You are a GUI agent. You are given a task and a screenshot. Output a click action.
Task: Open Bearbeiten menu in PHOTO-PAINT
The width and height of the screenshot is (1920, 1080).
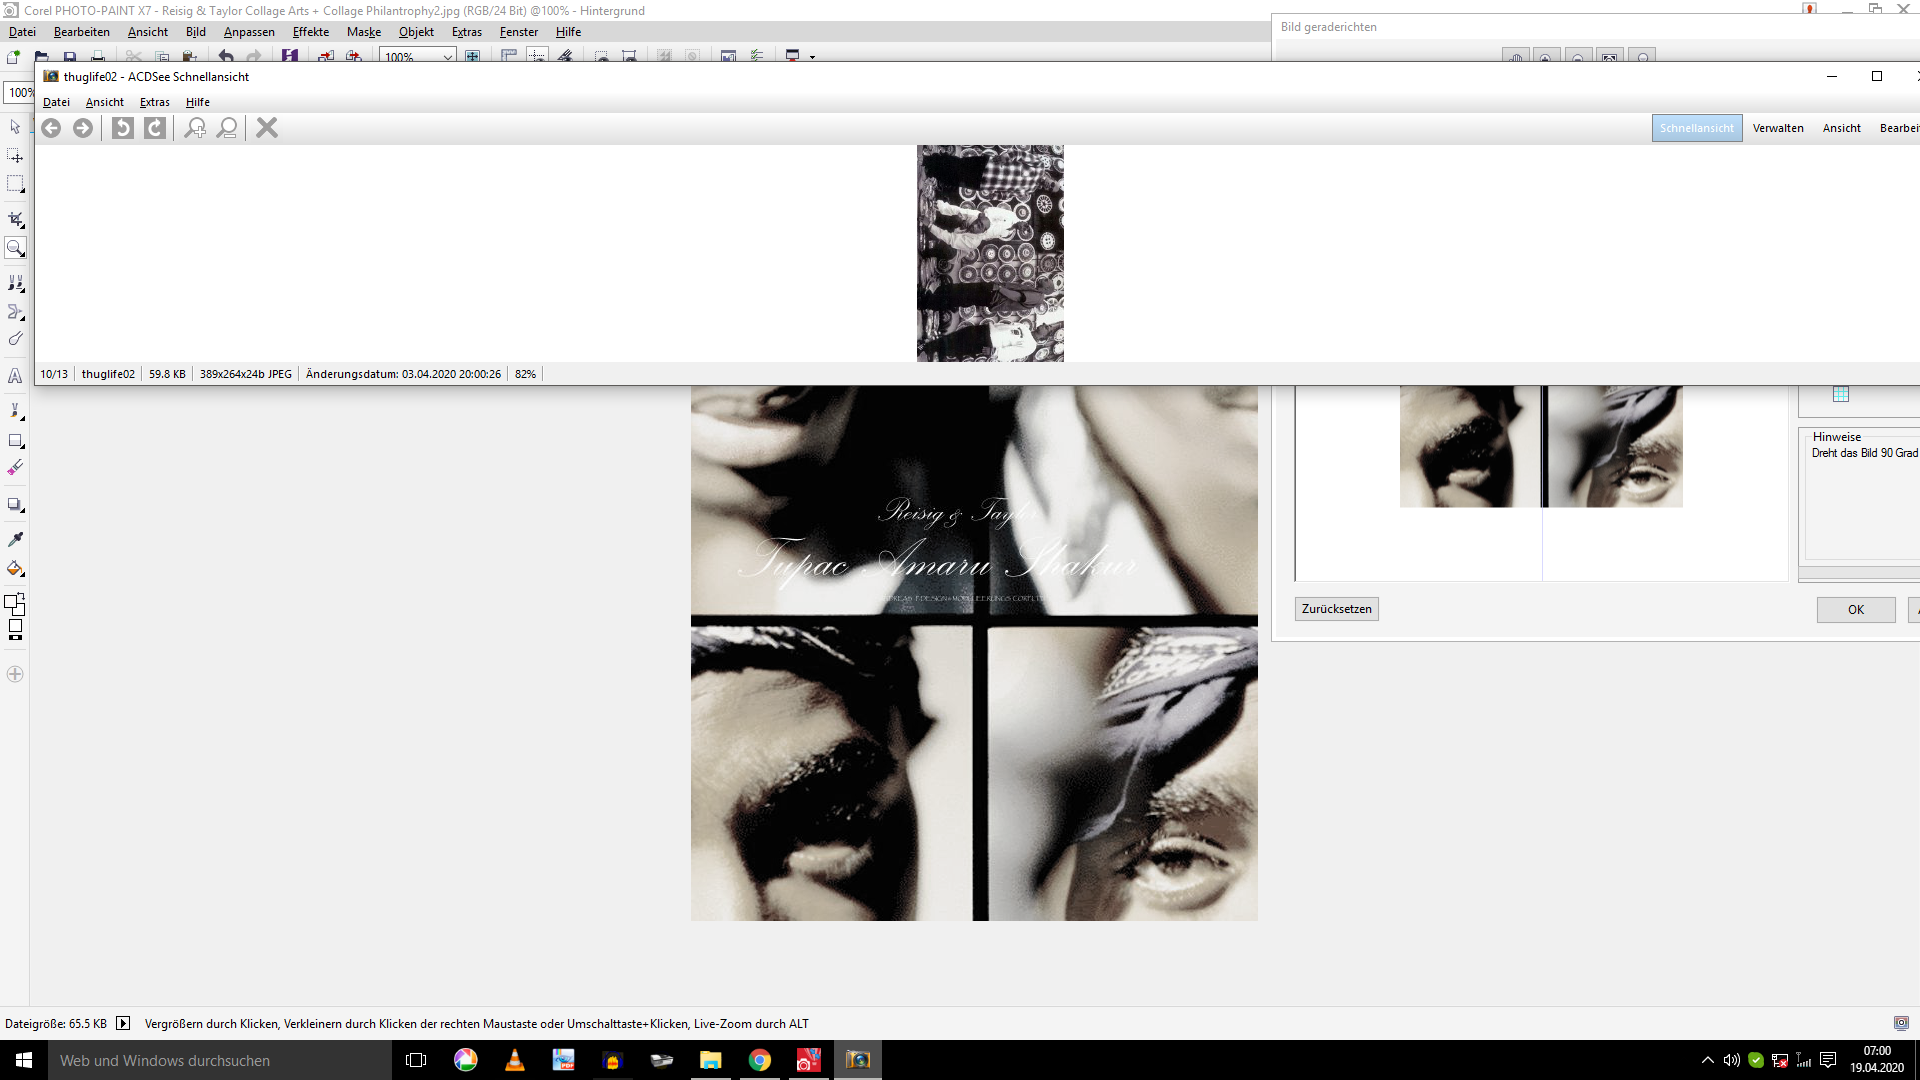82,32
